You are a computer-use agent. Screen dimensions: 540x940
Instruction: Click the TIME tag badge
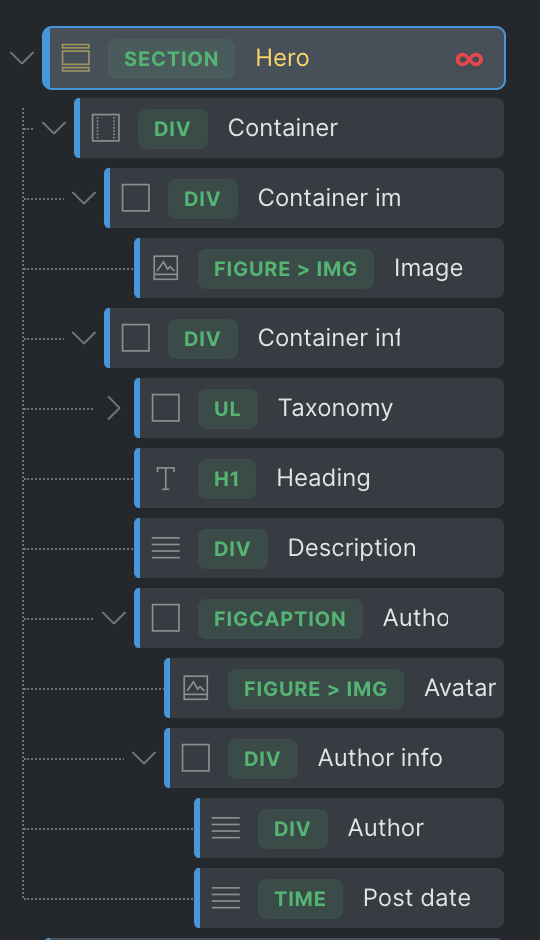point(300,899)
